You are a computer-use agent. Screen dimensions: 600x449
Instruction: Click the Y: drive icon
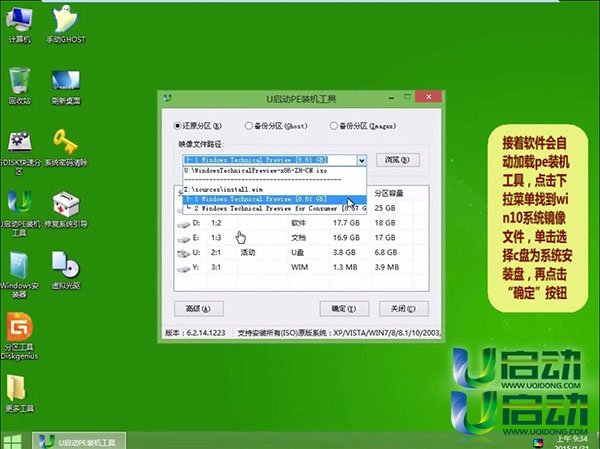(x=184, y=268)
